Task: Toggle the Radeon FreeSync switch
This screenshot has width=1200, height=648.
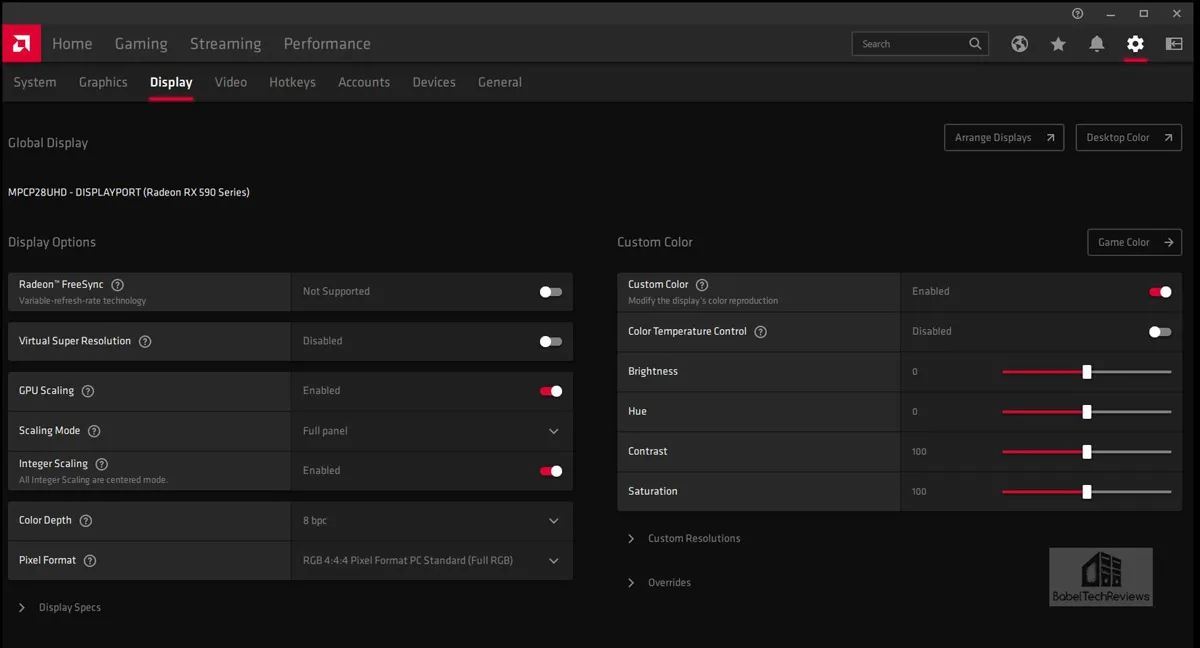Action: [x=551, y=292]
